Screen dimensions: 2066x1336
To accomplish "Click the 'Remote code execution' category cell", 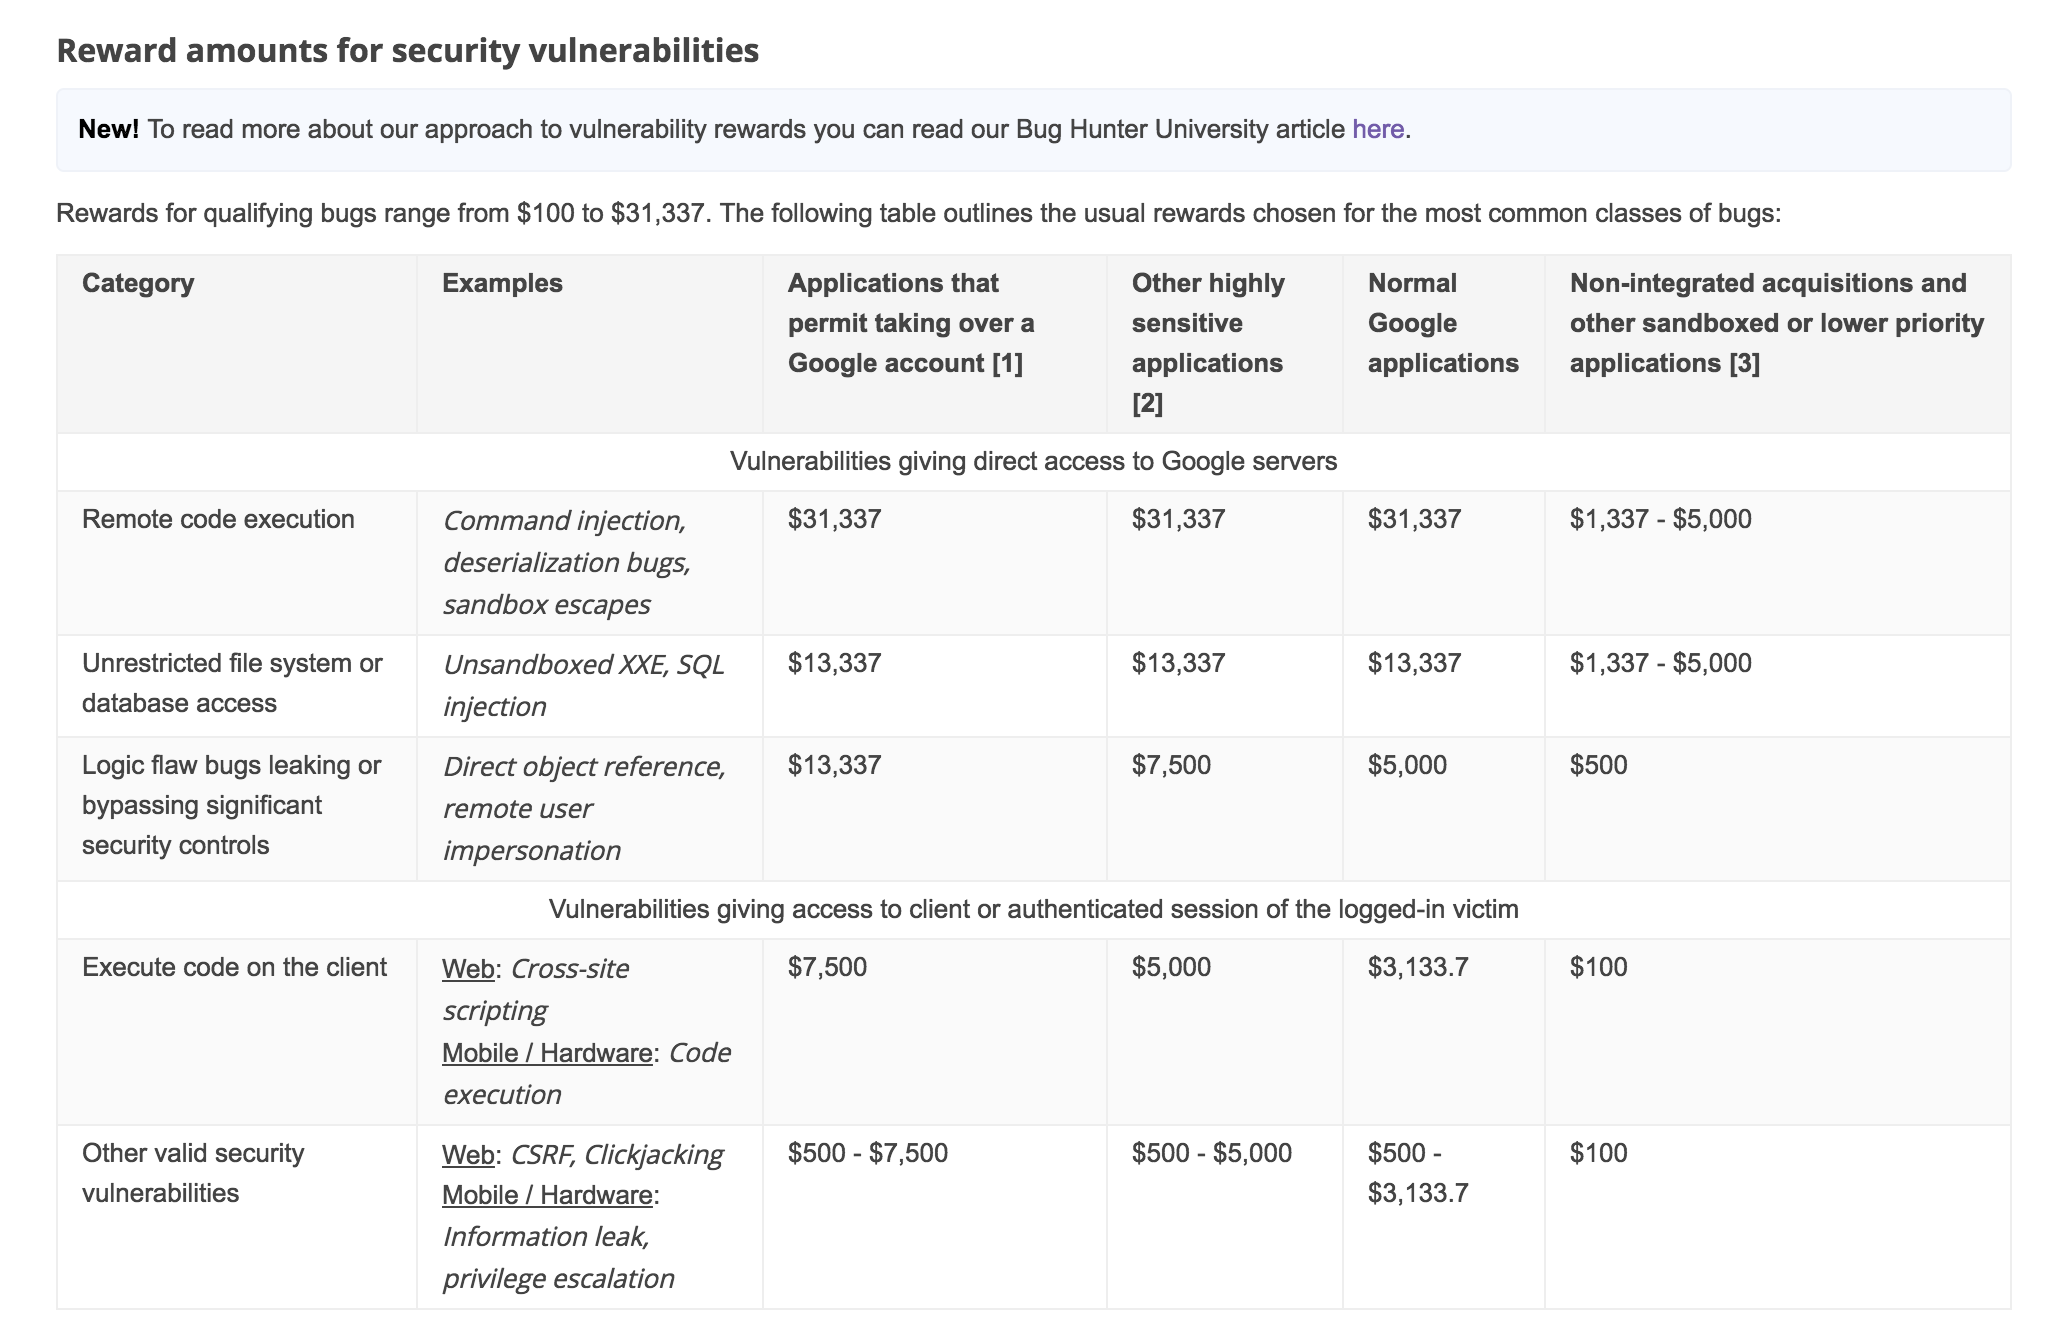I will point(218,519).
